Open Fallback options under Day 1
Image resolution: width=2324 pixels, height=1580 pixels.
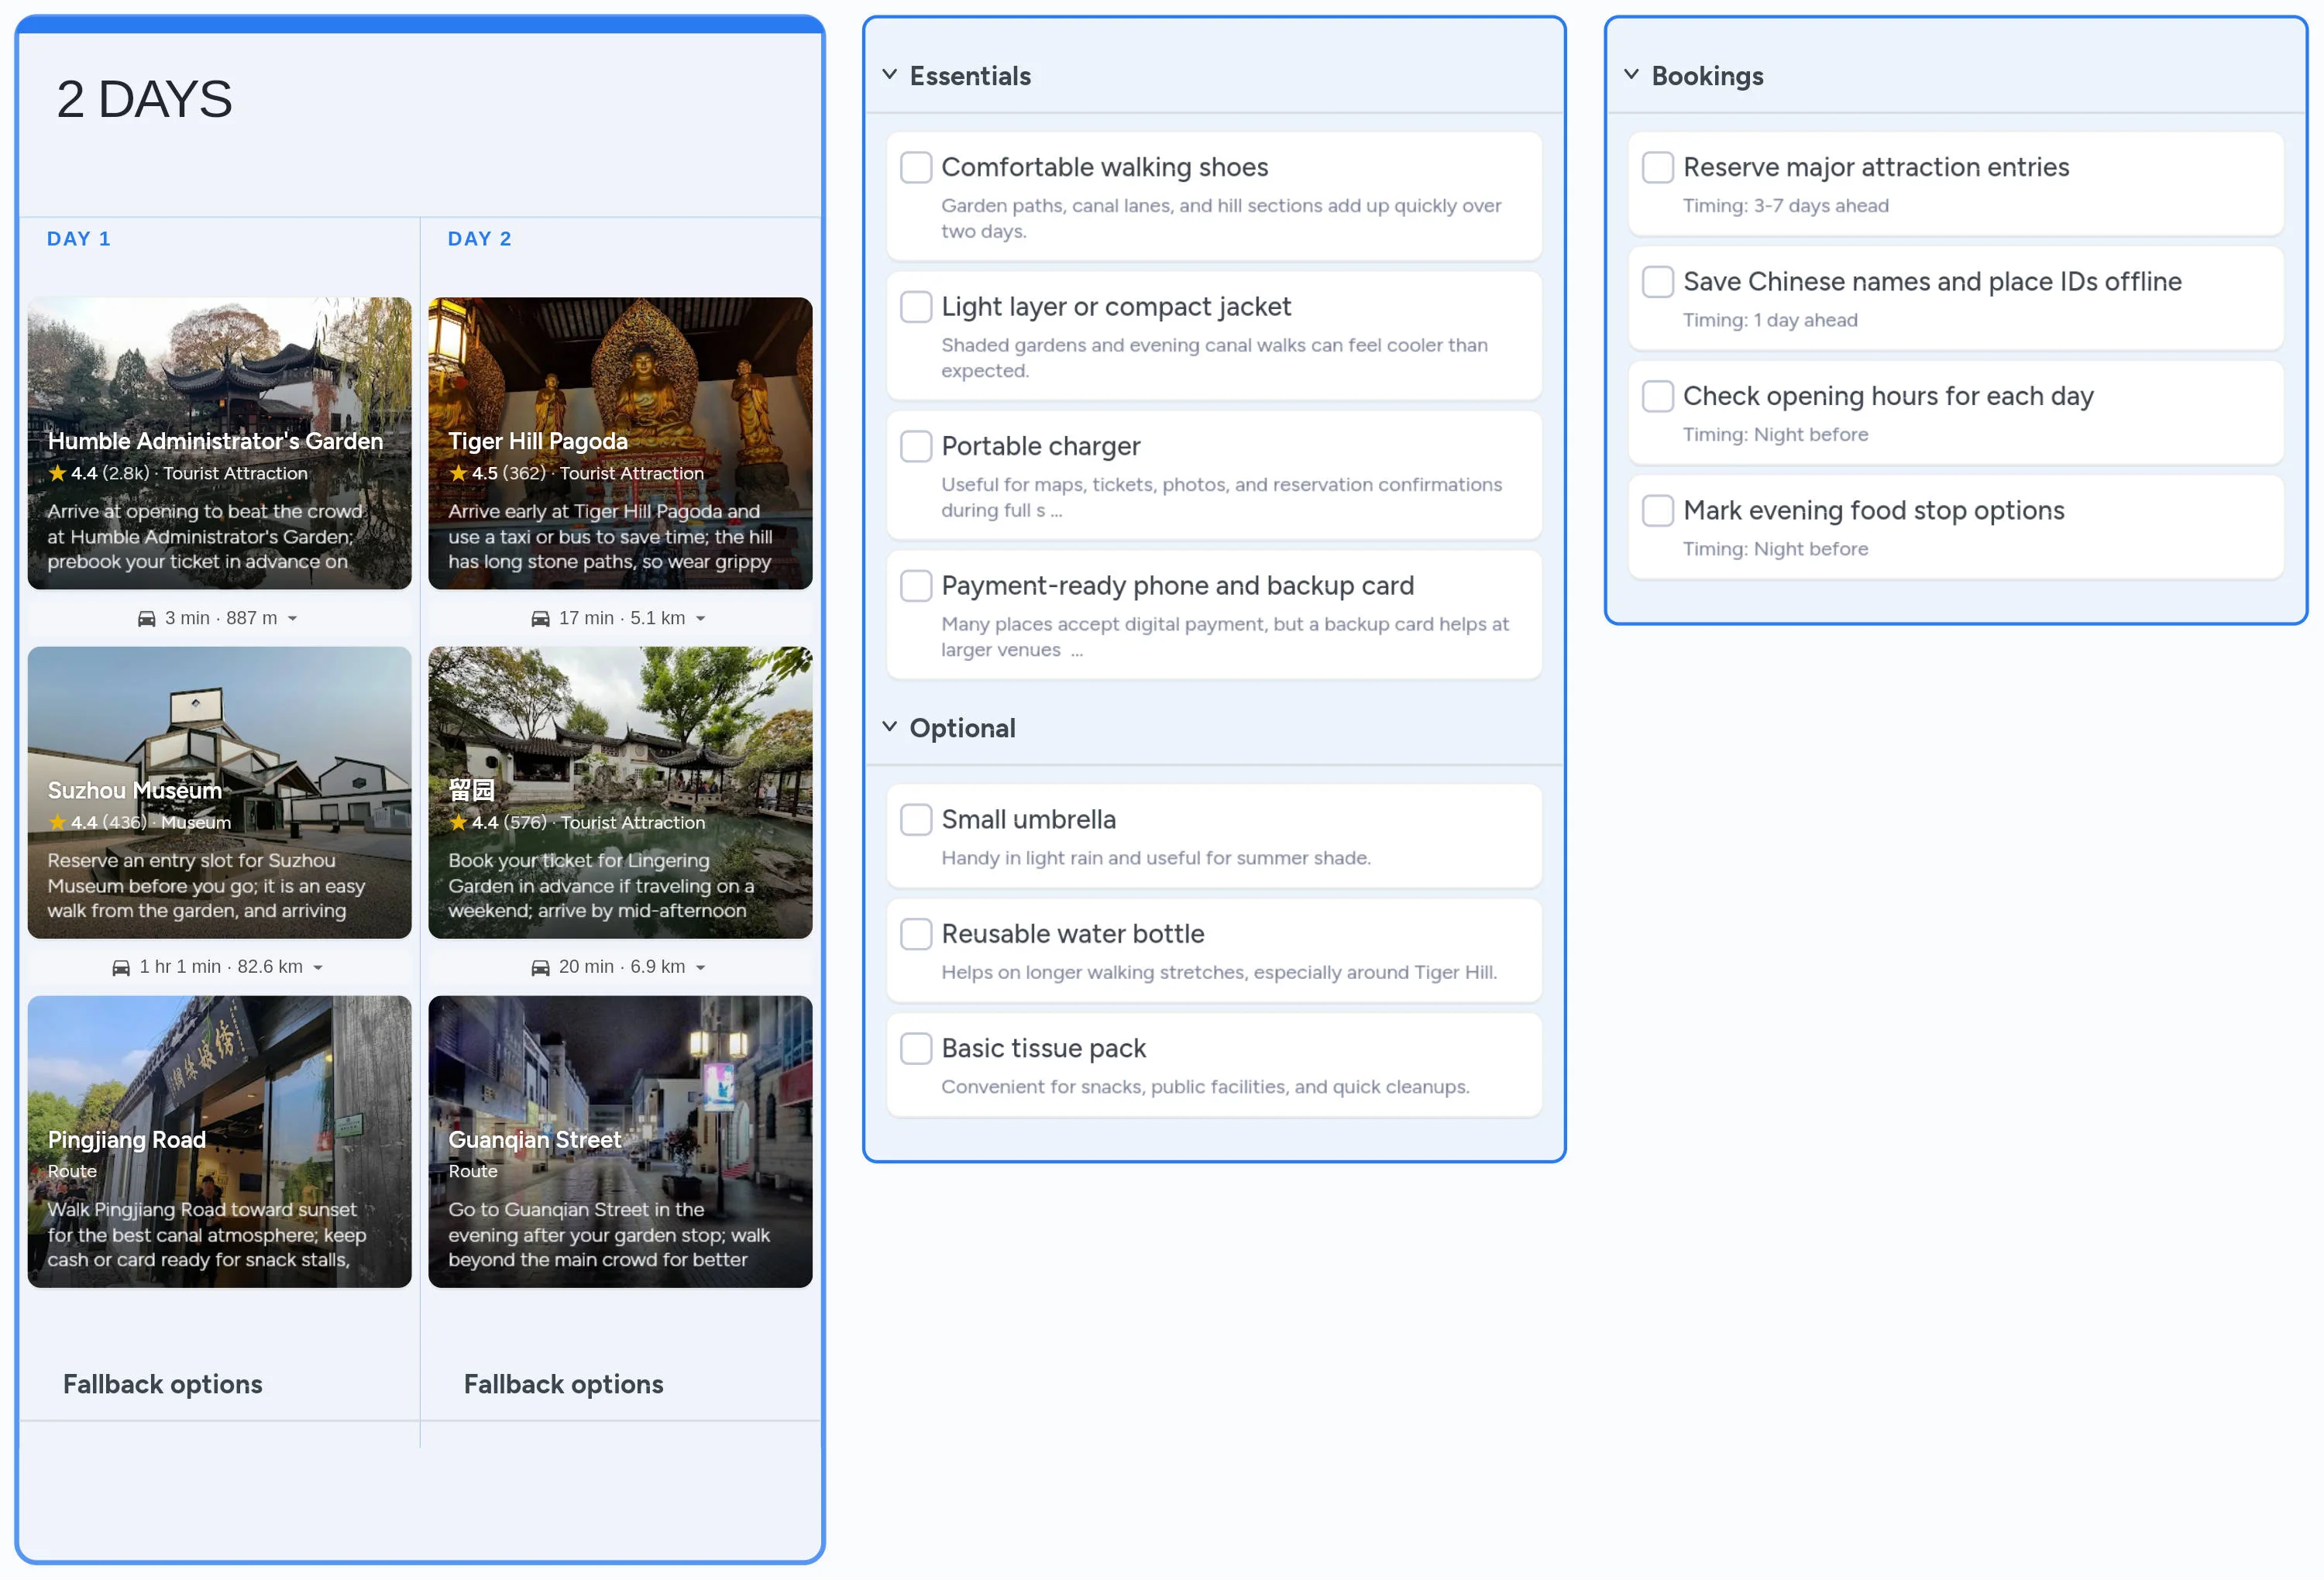tap(163, 1384)
